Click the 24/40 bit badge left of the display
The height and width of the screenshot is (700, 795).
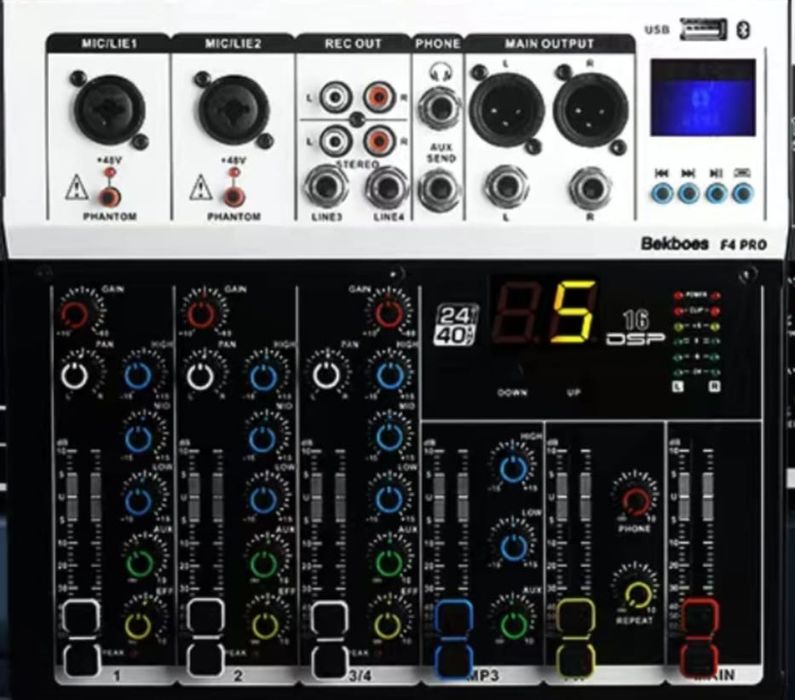tap(455, 325)
